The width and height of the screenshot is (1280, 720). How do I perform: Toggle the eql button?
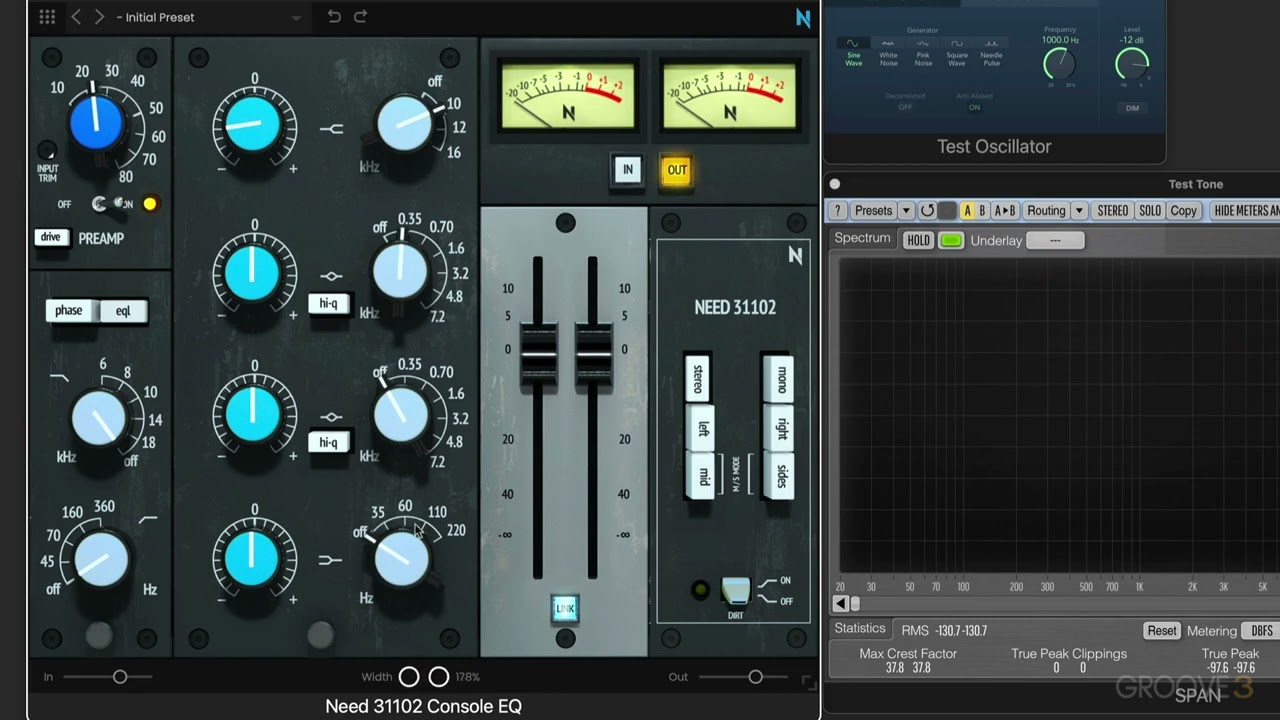123,311
